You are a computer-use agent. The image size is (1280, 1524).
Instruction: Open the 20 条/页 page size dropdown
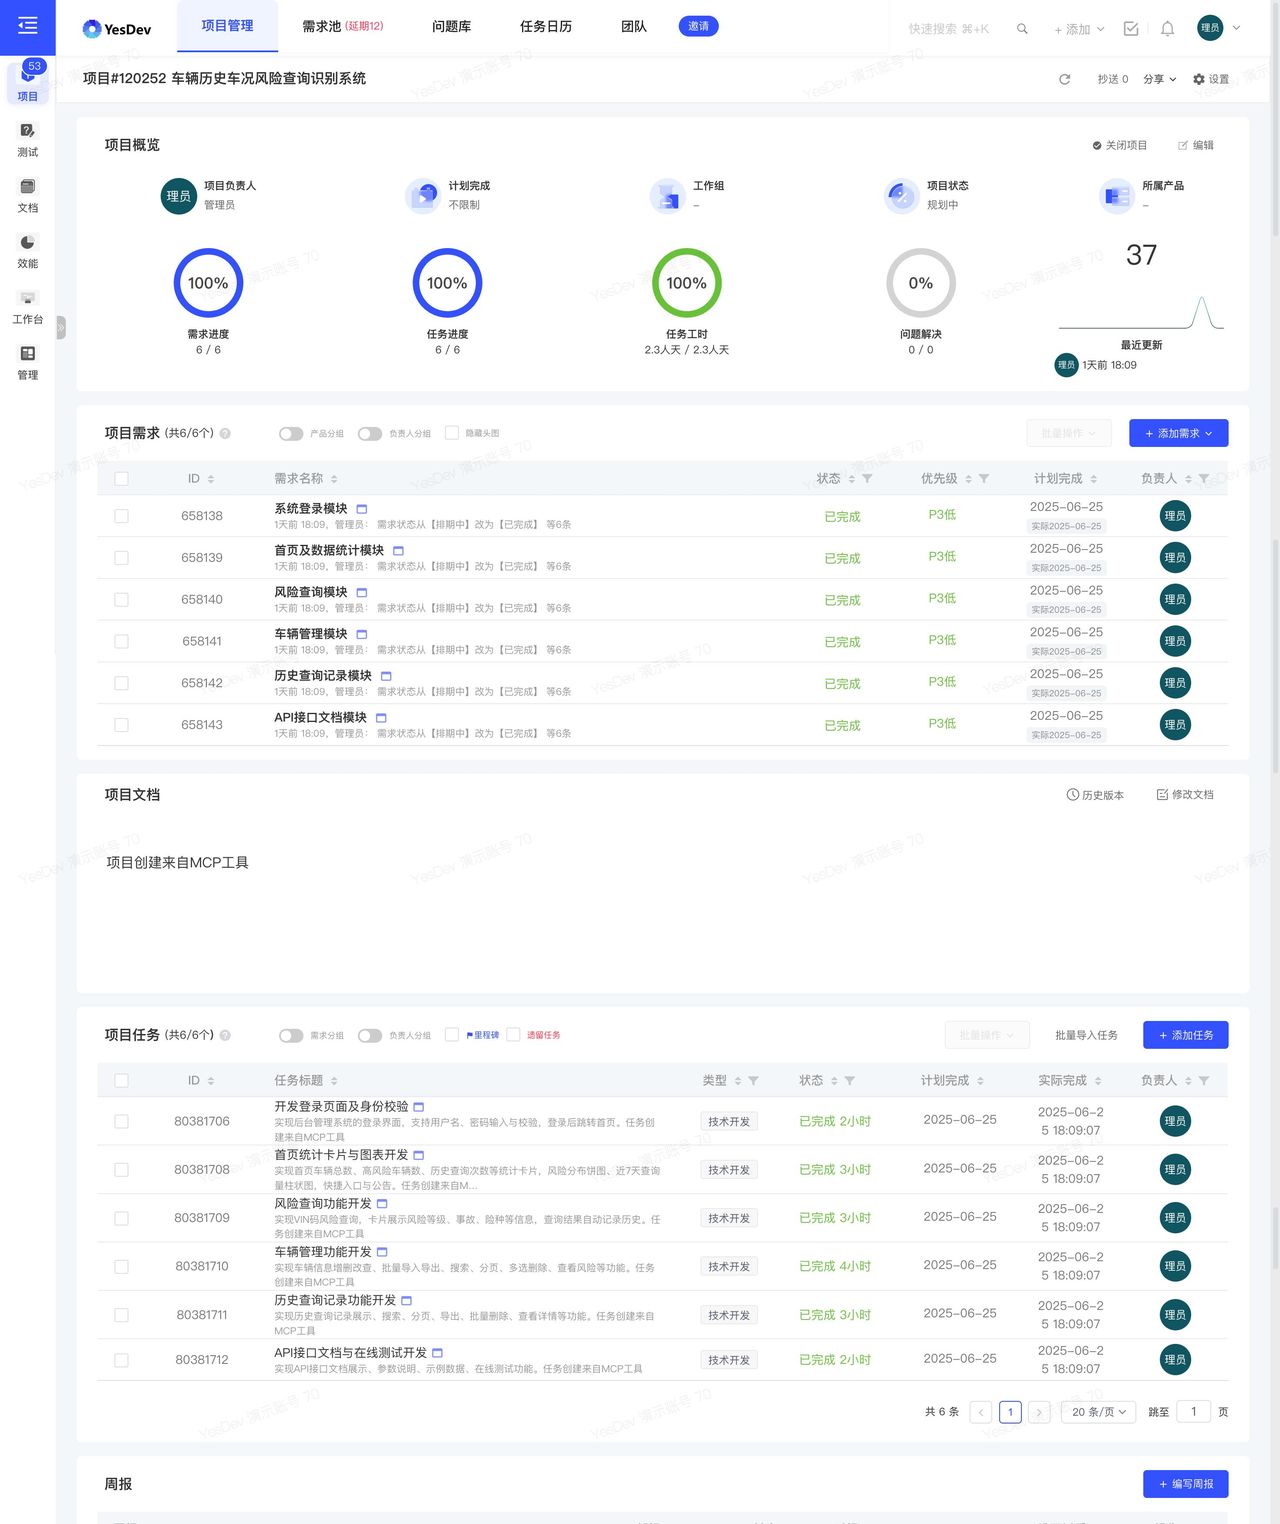pyautogui.click(x=1098, y=1412)
